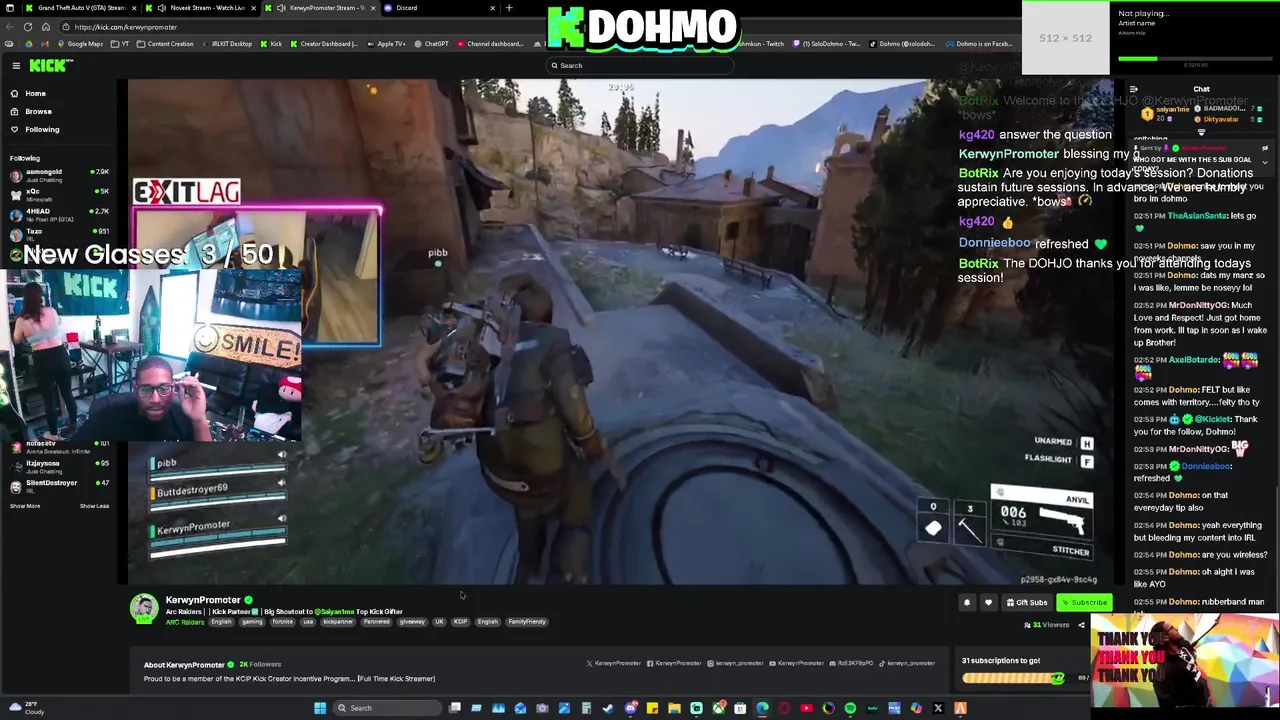1280x720 pixels.
Task: Open itzjaysosa's channel in Following list
Action: [x=60, y=466]
